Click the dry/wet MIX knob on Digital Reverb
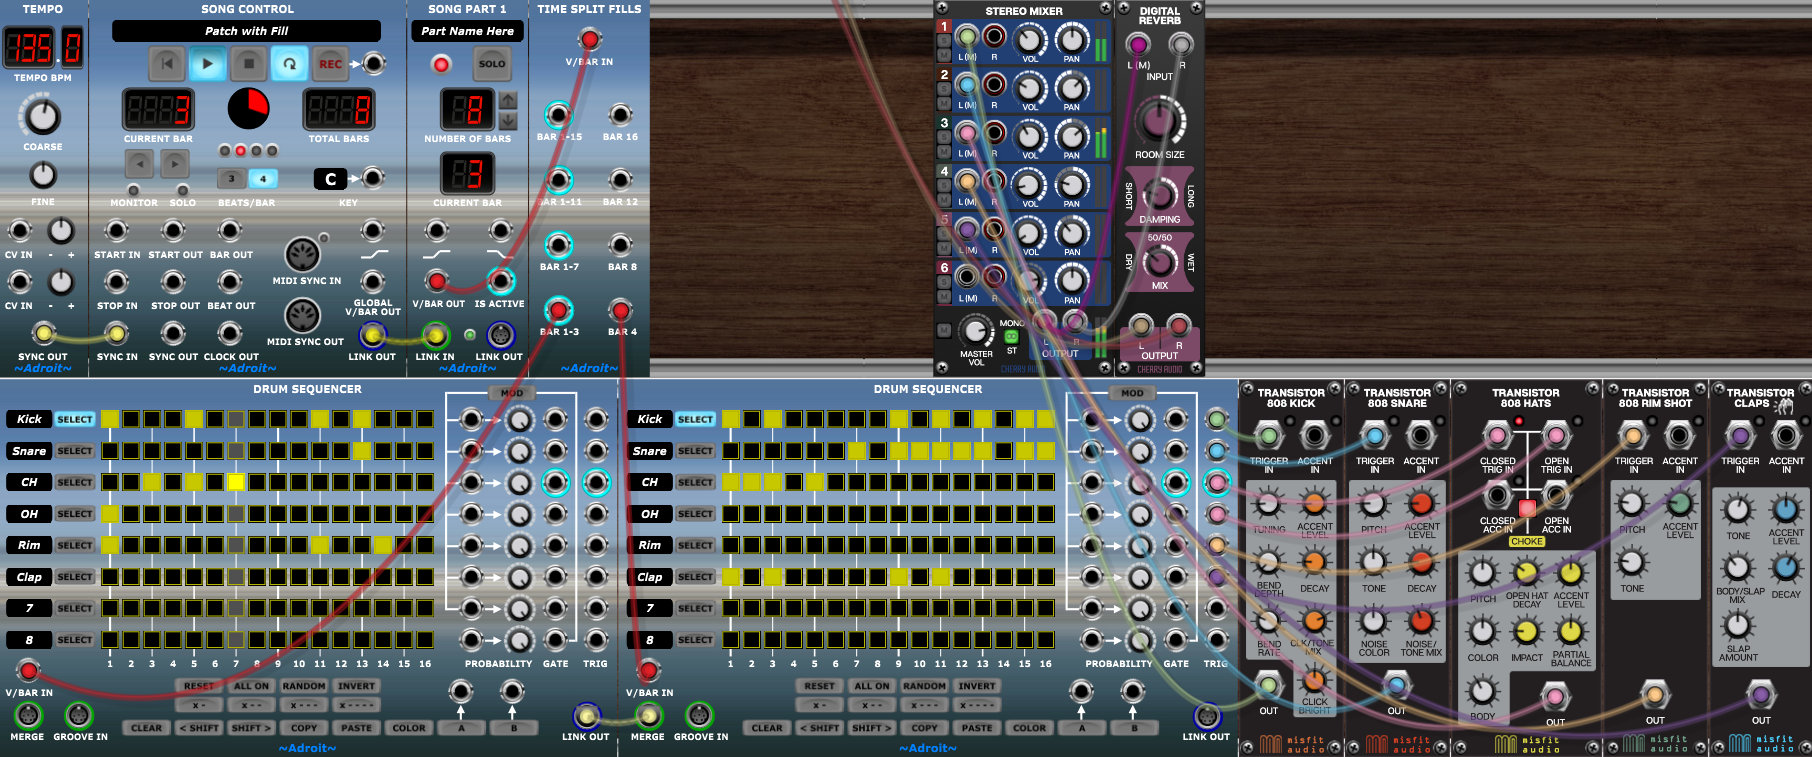The image size is (1812, 757). pyautogui.click(x=1159, y=262)
